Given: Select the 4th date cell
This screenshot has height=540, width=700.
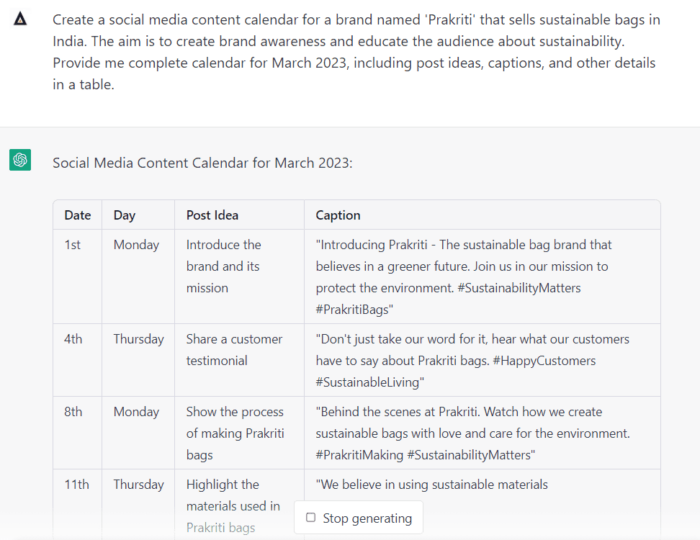Looking at the screenshot, I should [74, 339].
